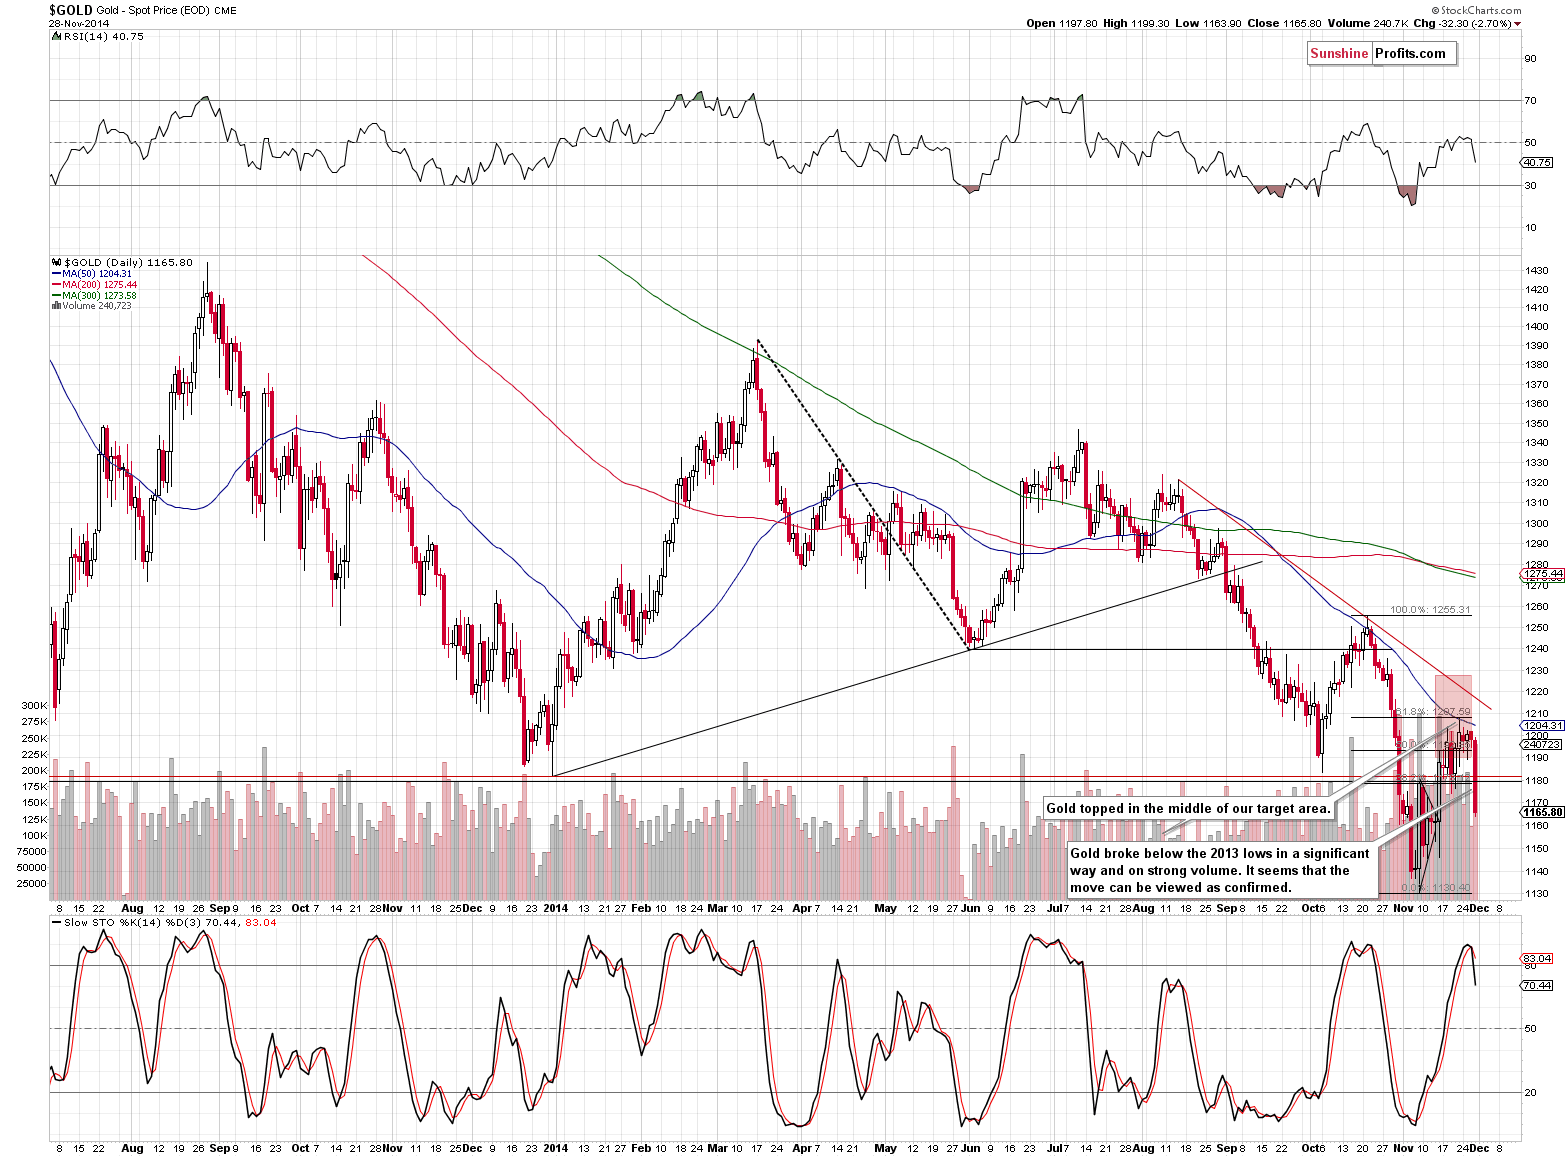Click the 0.0%: 1130.40 retracement label
This screenshot has height=1157, width=1565.
pos(1436,888)
